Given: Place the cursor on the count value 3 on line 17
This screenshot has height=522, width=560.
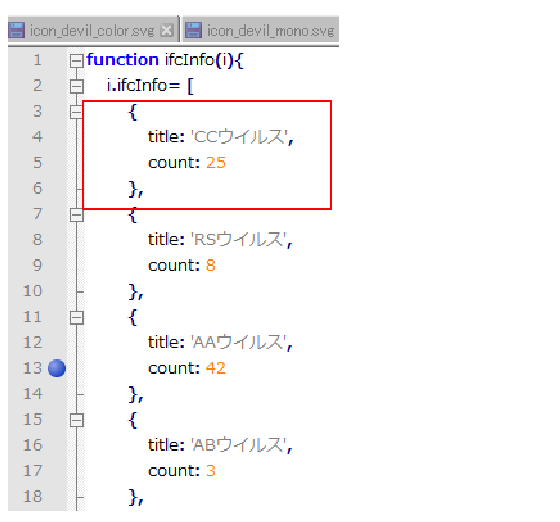Looking at the screenshot, I should [211, 471].
